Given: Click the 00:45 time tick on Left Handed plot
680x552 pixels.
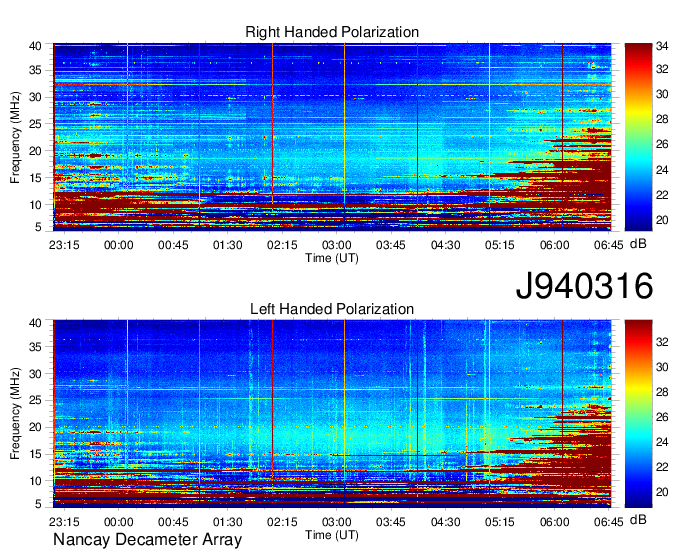Looking at the screenshot, I should pos(173,522).
